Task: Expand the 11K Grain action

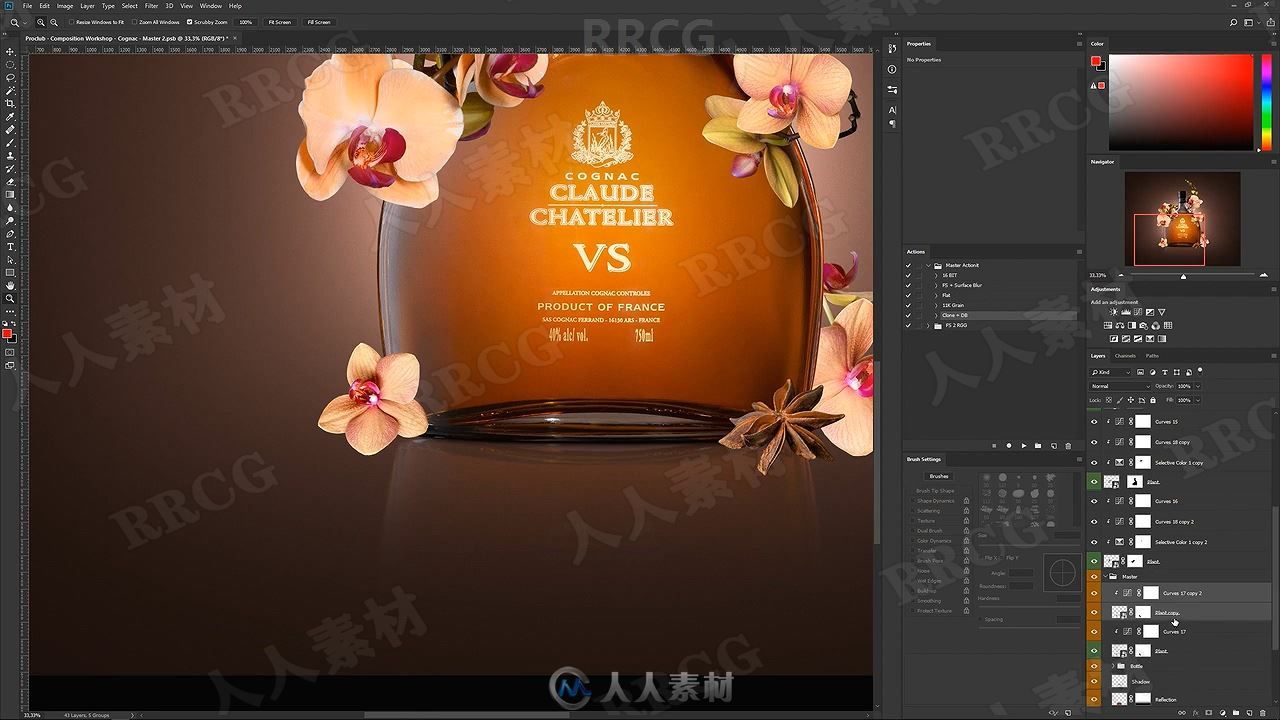Action: pos(936,305)
